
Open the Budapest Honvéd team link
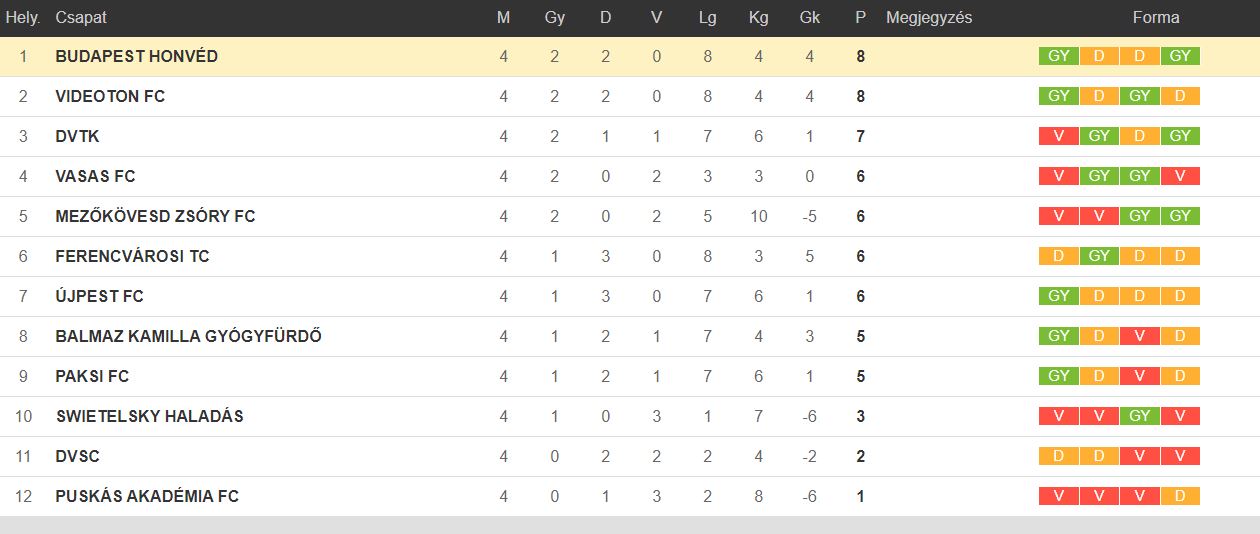pyautogui.click(x=136, y=57)
